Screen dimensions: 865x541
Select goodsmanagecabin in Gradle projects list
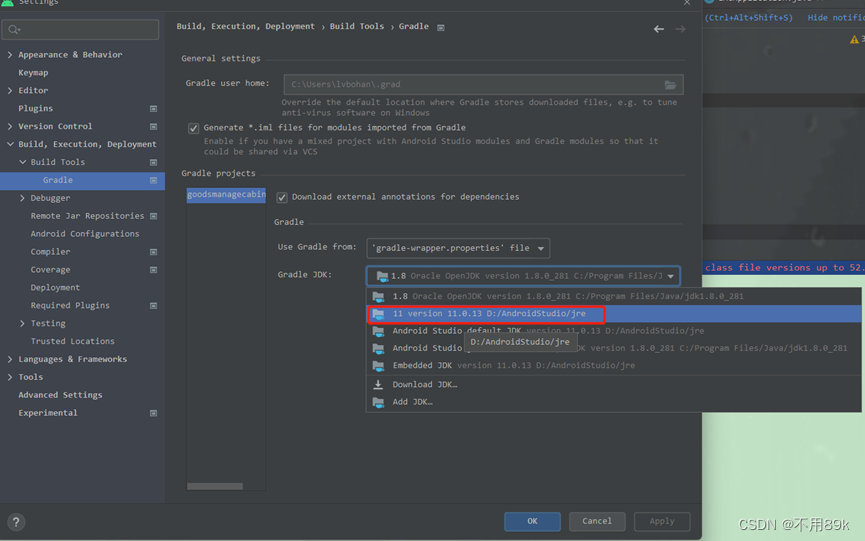[x=226, y=195]
